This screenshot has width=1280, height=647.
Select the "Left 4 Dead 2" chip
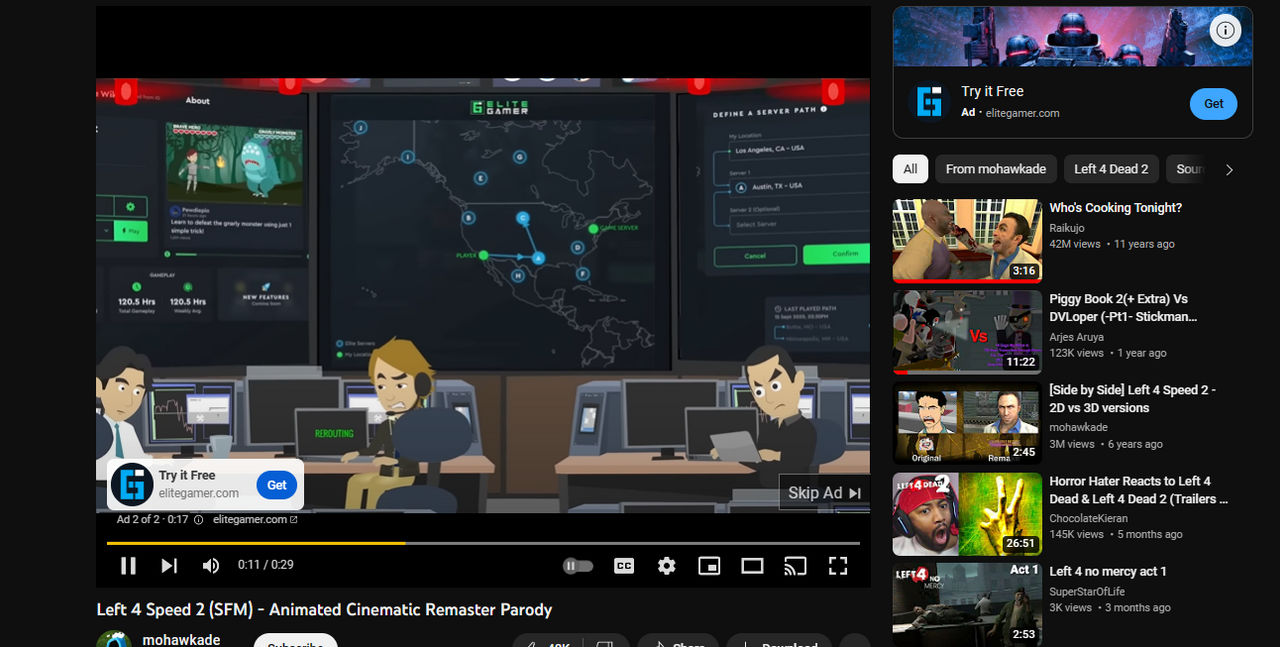pyautogui.click(x=1111, y=169)
